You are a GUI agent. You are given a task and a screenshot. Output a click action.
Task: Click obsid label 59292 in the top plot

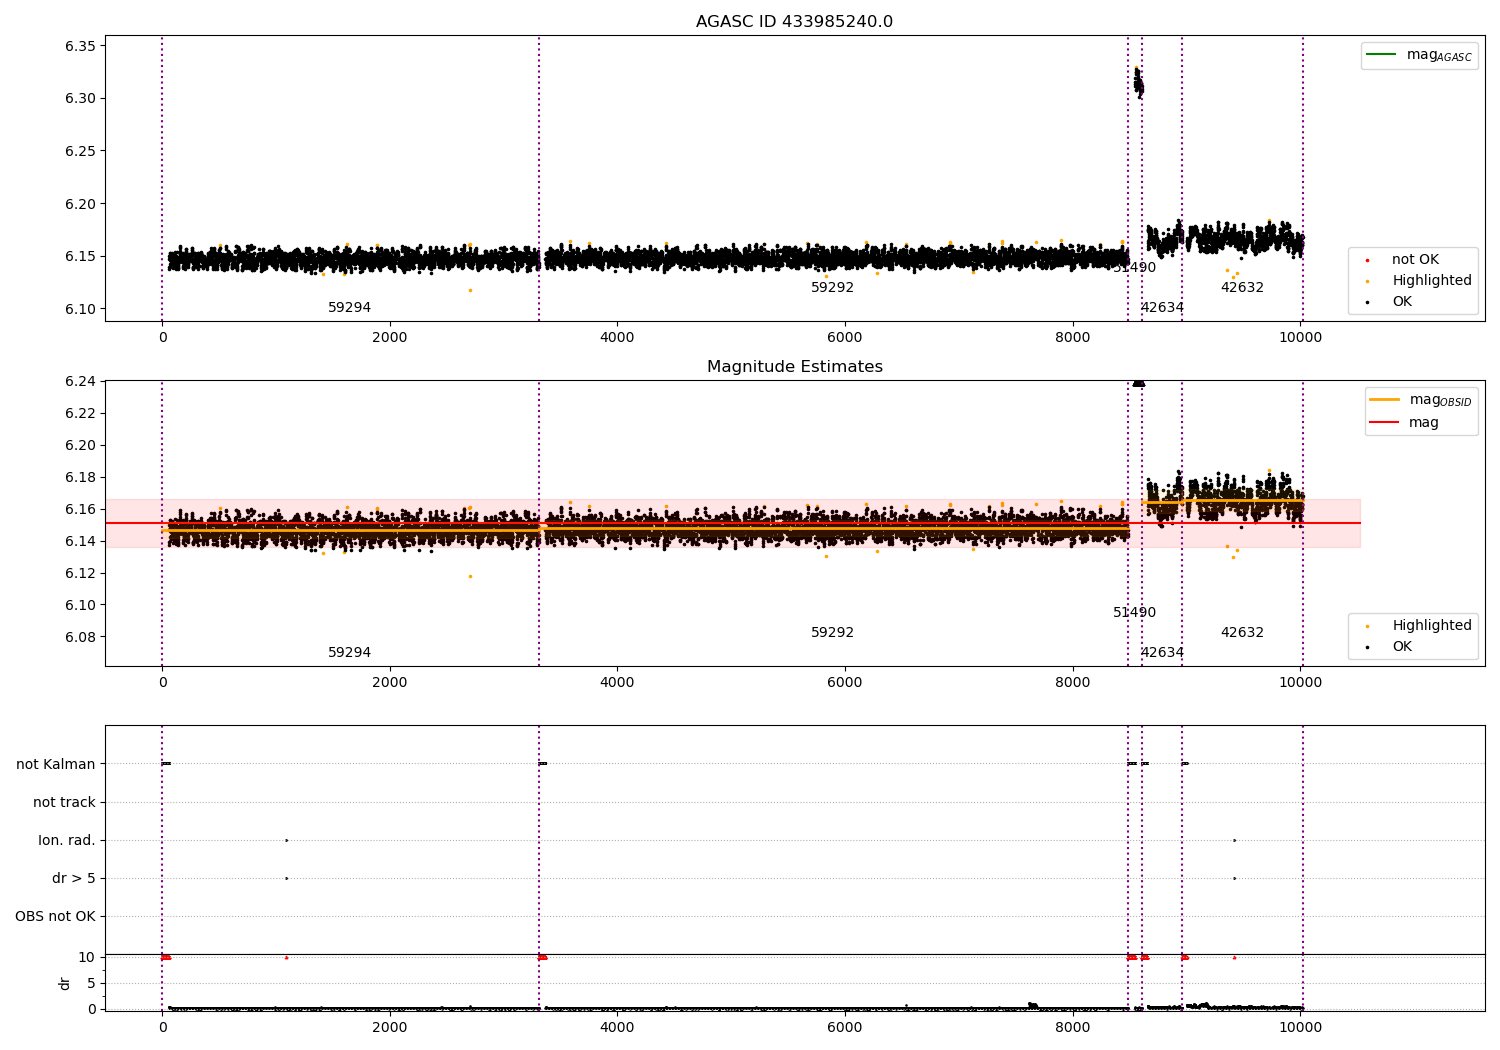pos(832,288)
